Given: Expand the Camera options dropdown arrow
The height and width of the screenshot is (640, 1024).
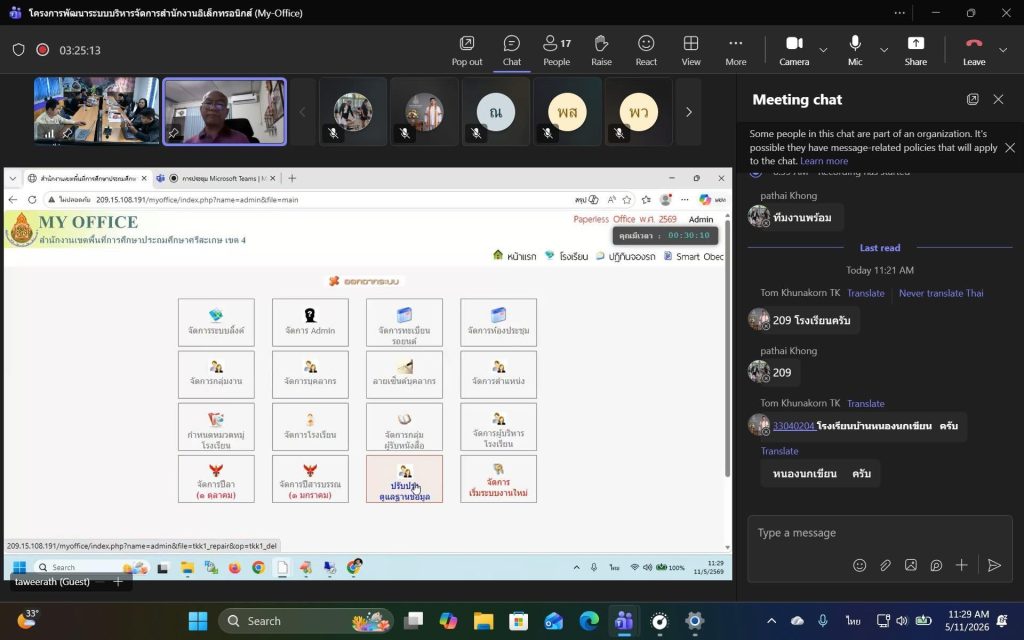Looking at the screenshot, I should (824, 50).
